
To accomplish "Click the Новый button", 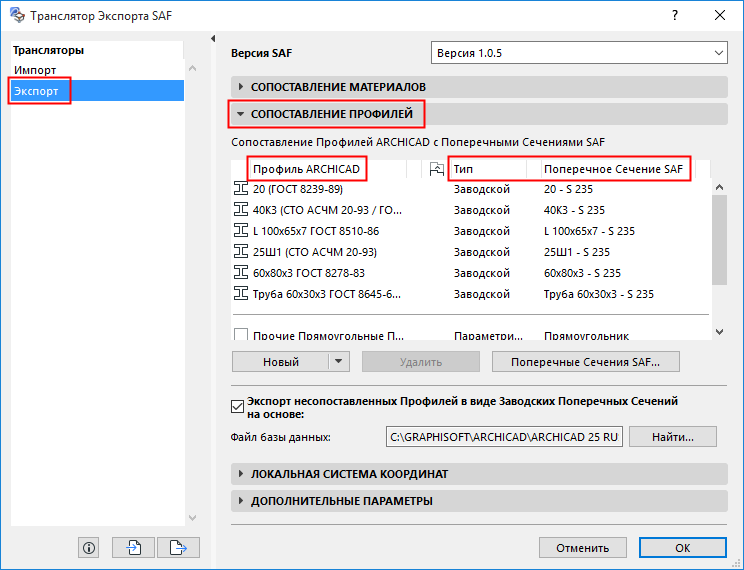I will pos(280,362).
